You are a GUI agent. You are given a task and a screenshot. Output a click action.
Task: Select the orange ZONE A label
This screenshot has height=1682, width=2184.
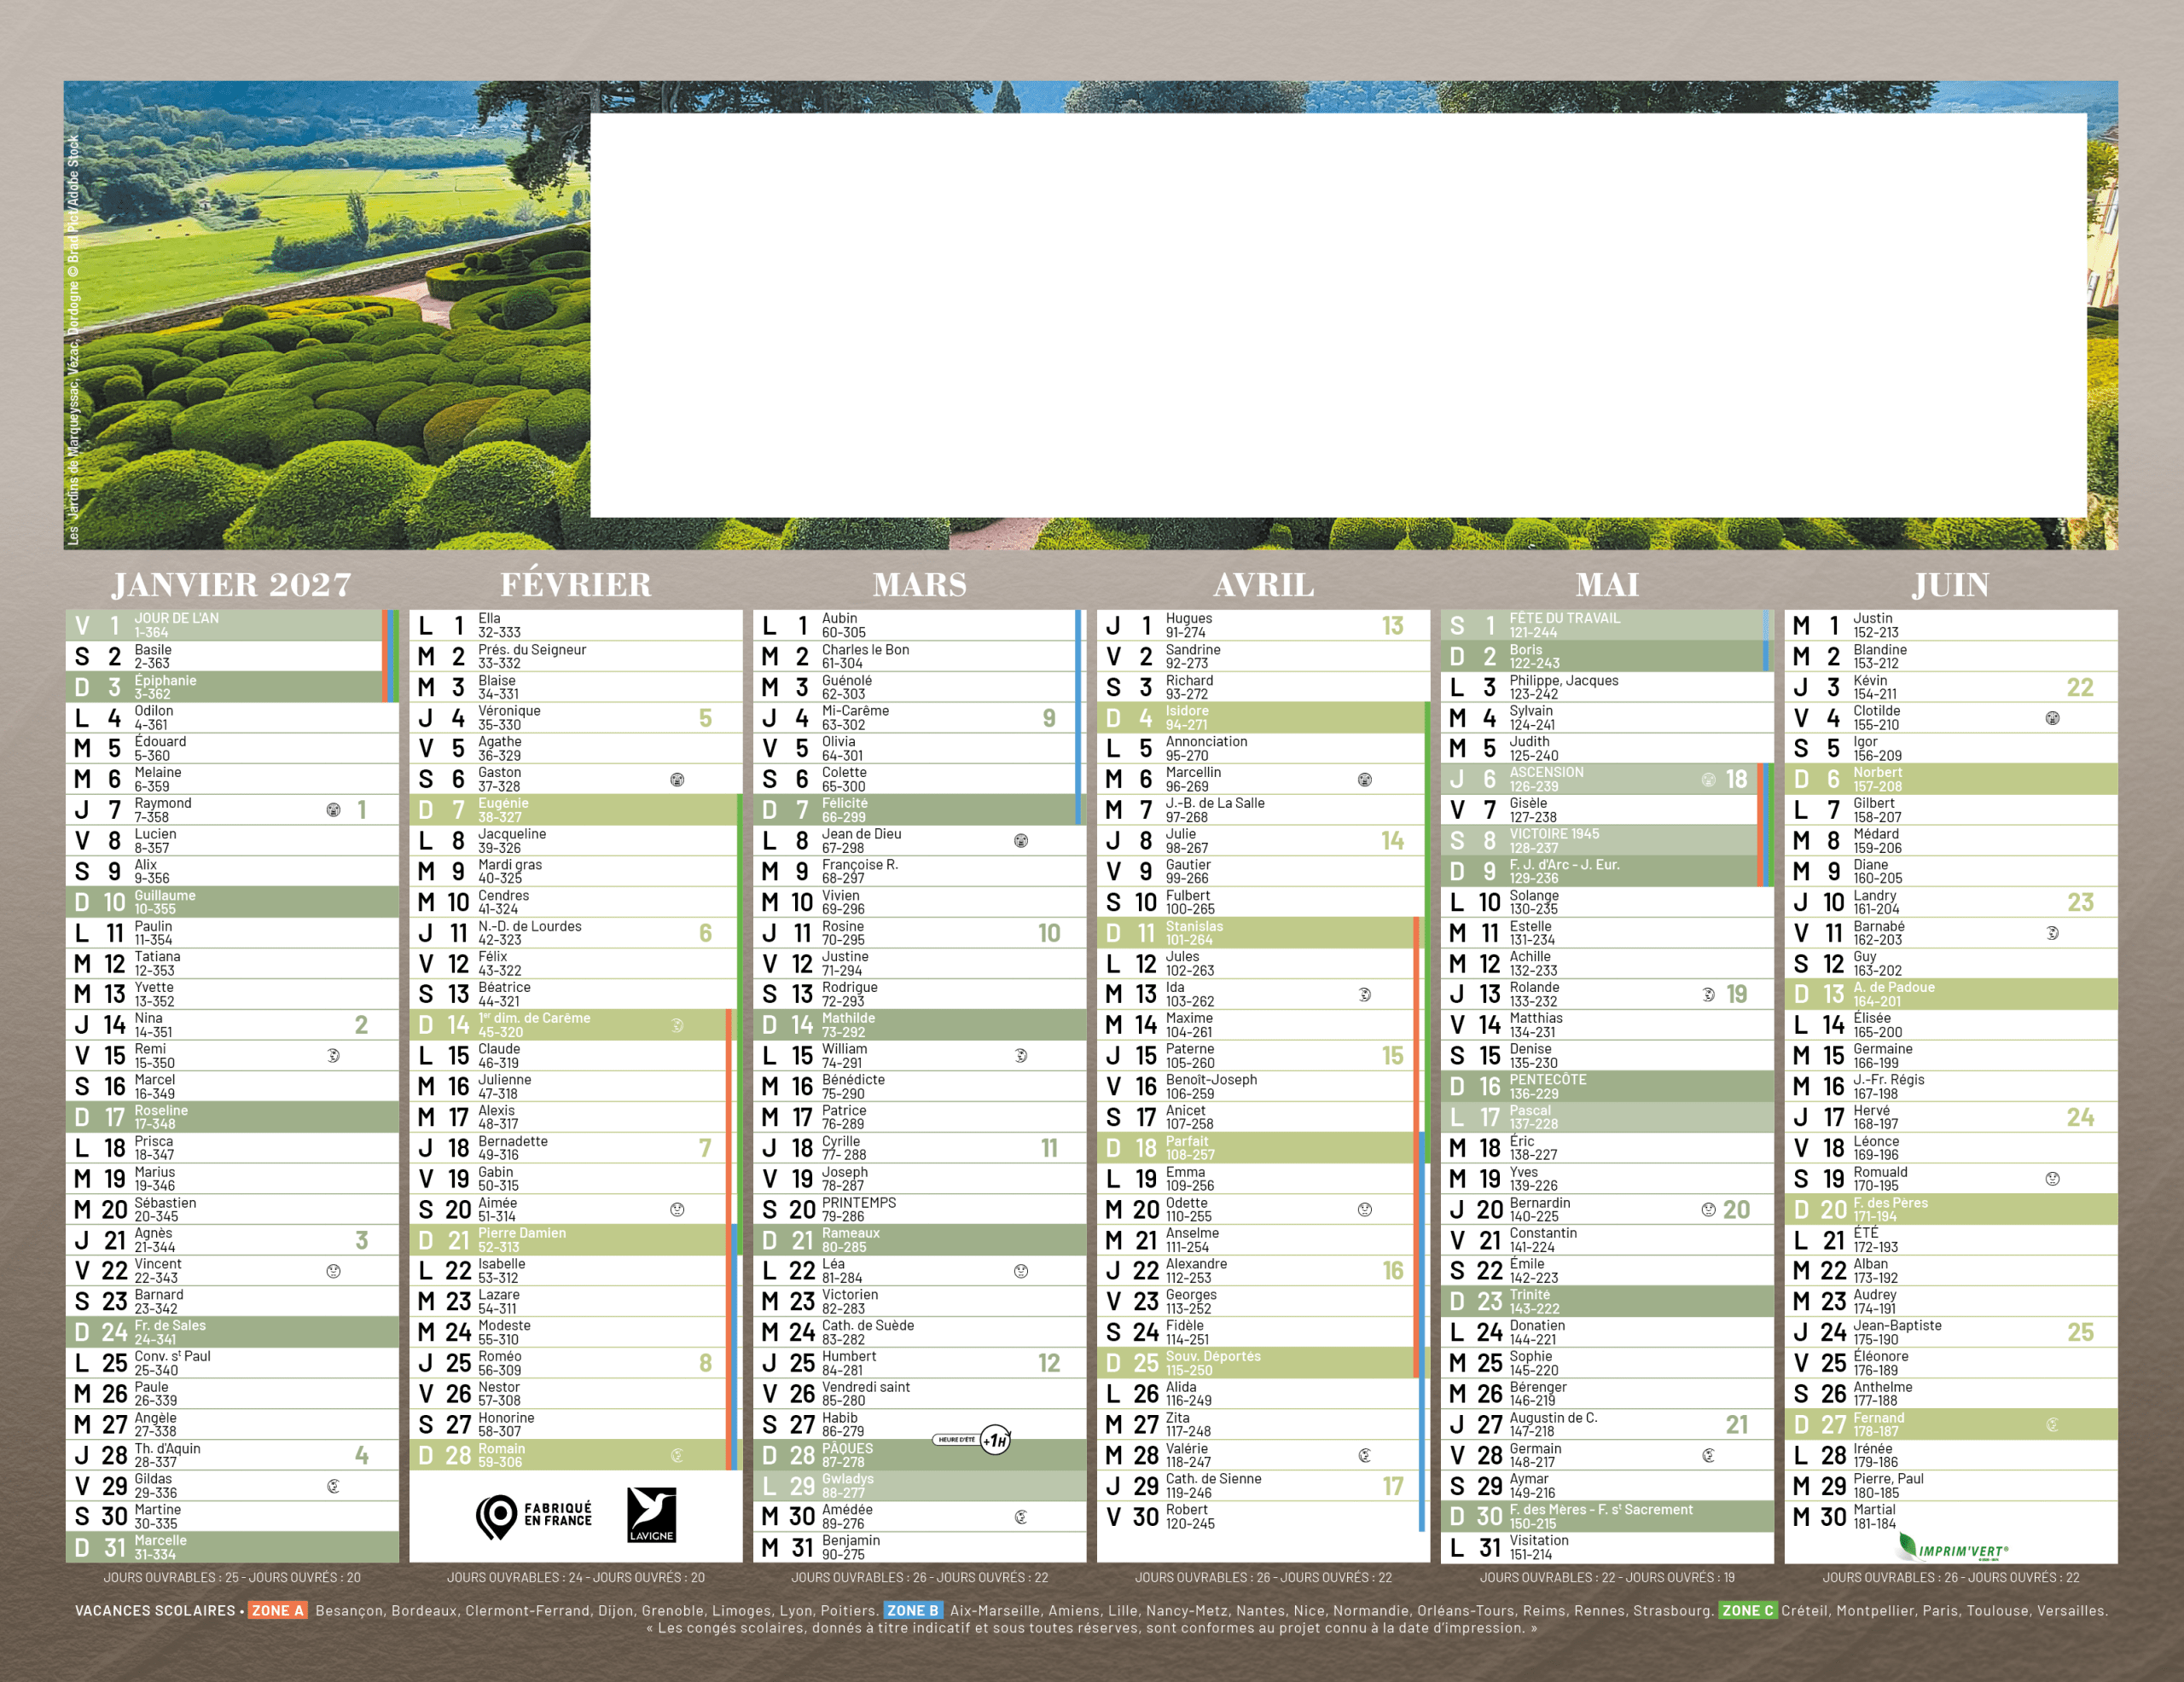coord(277,1611)
